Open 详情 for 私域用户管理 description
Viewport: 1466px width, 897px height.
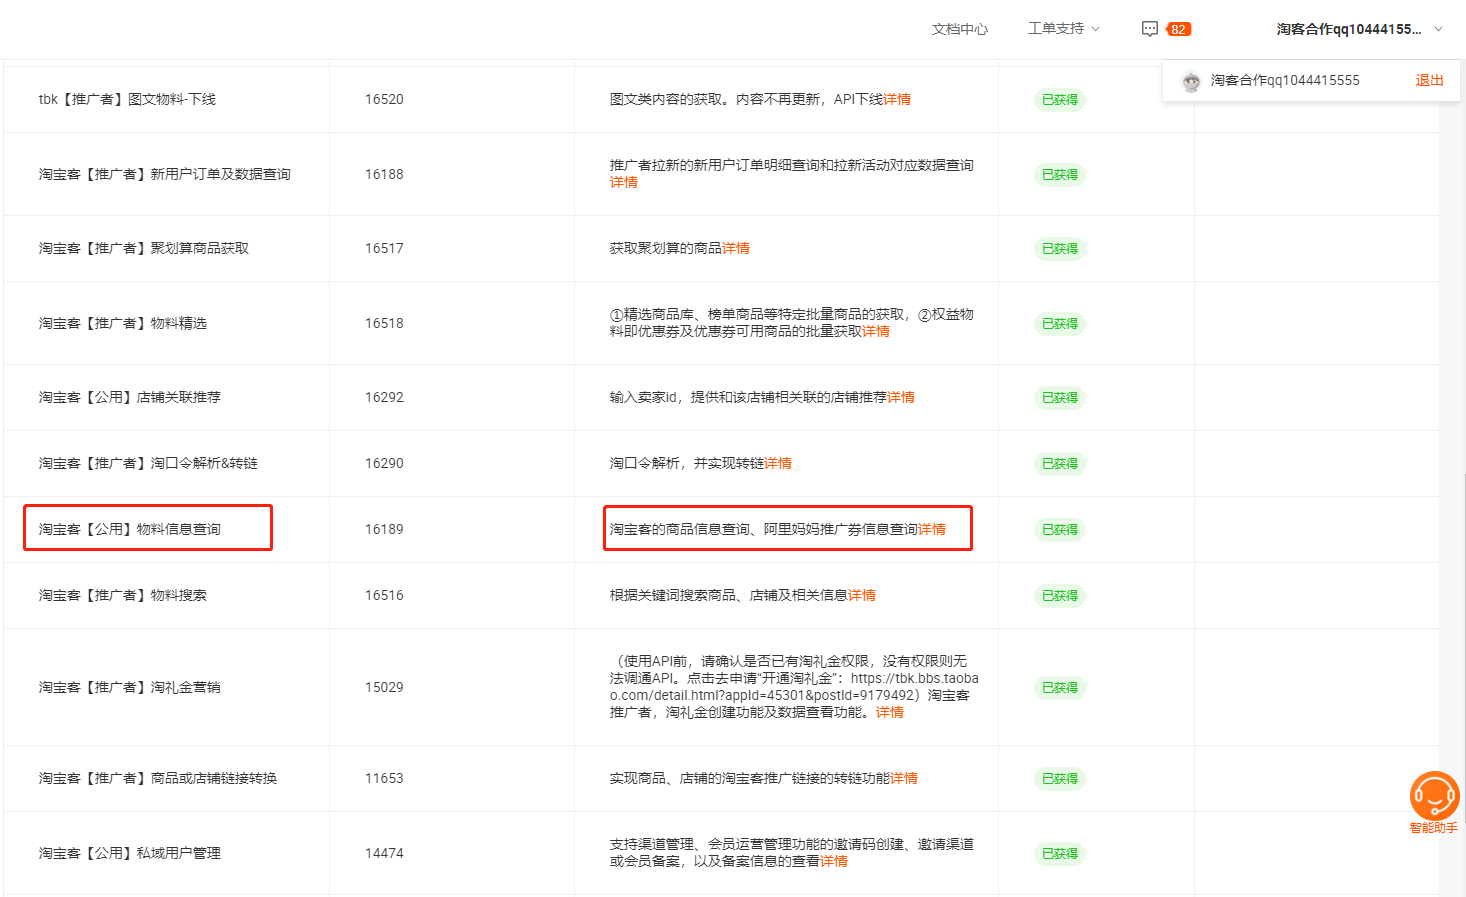834,861
